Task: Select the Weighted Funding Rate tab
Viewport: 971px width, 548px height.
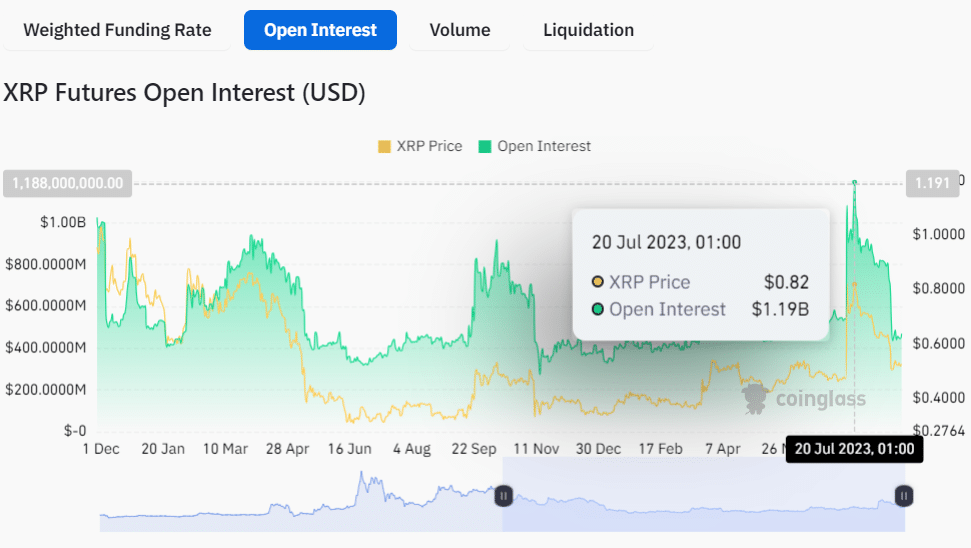Action: coord(117,30)
